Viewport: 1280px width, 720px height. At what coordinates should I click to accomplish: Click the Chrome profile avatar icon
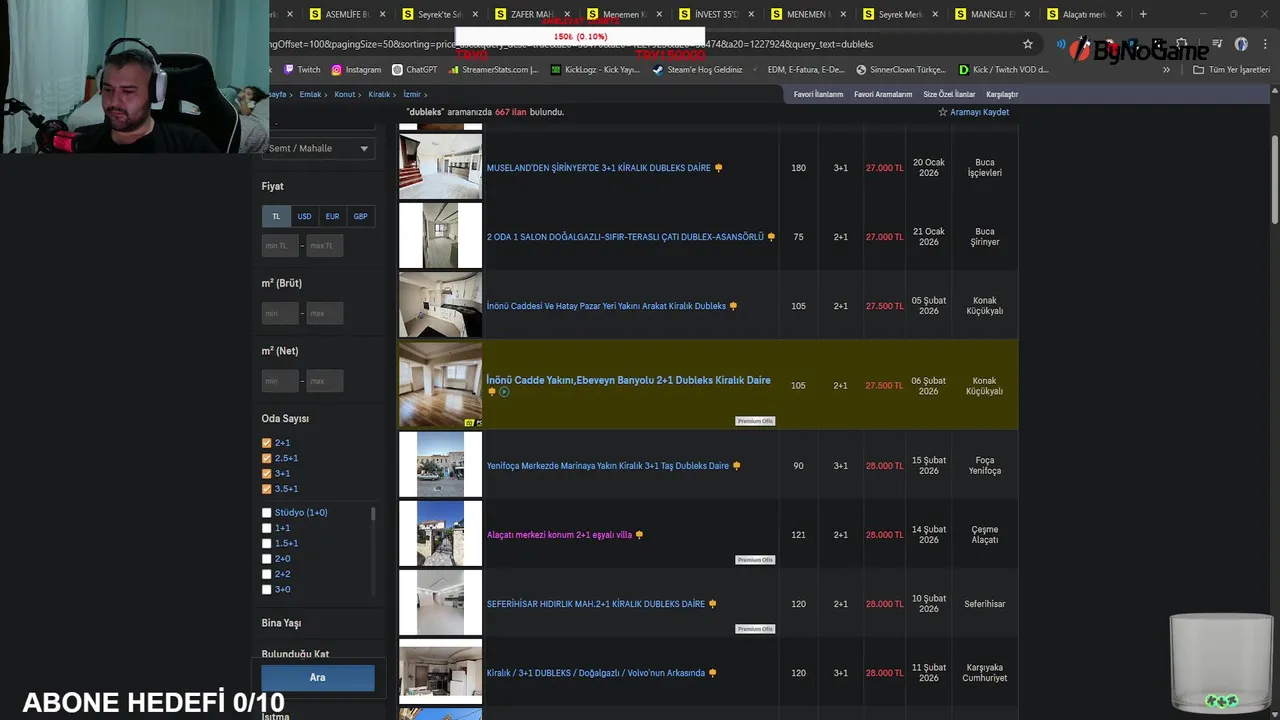click(1241, 44)
